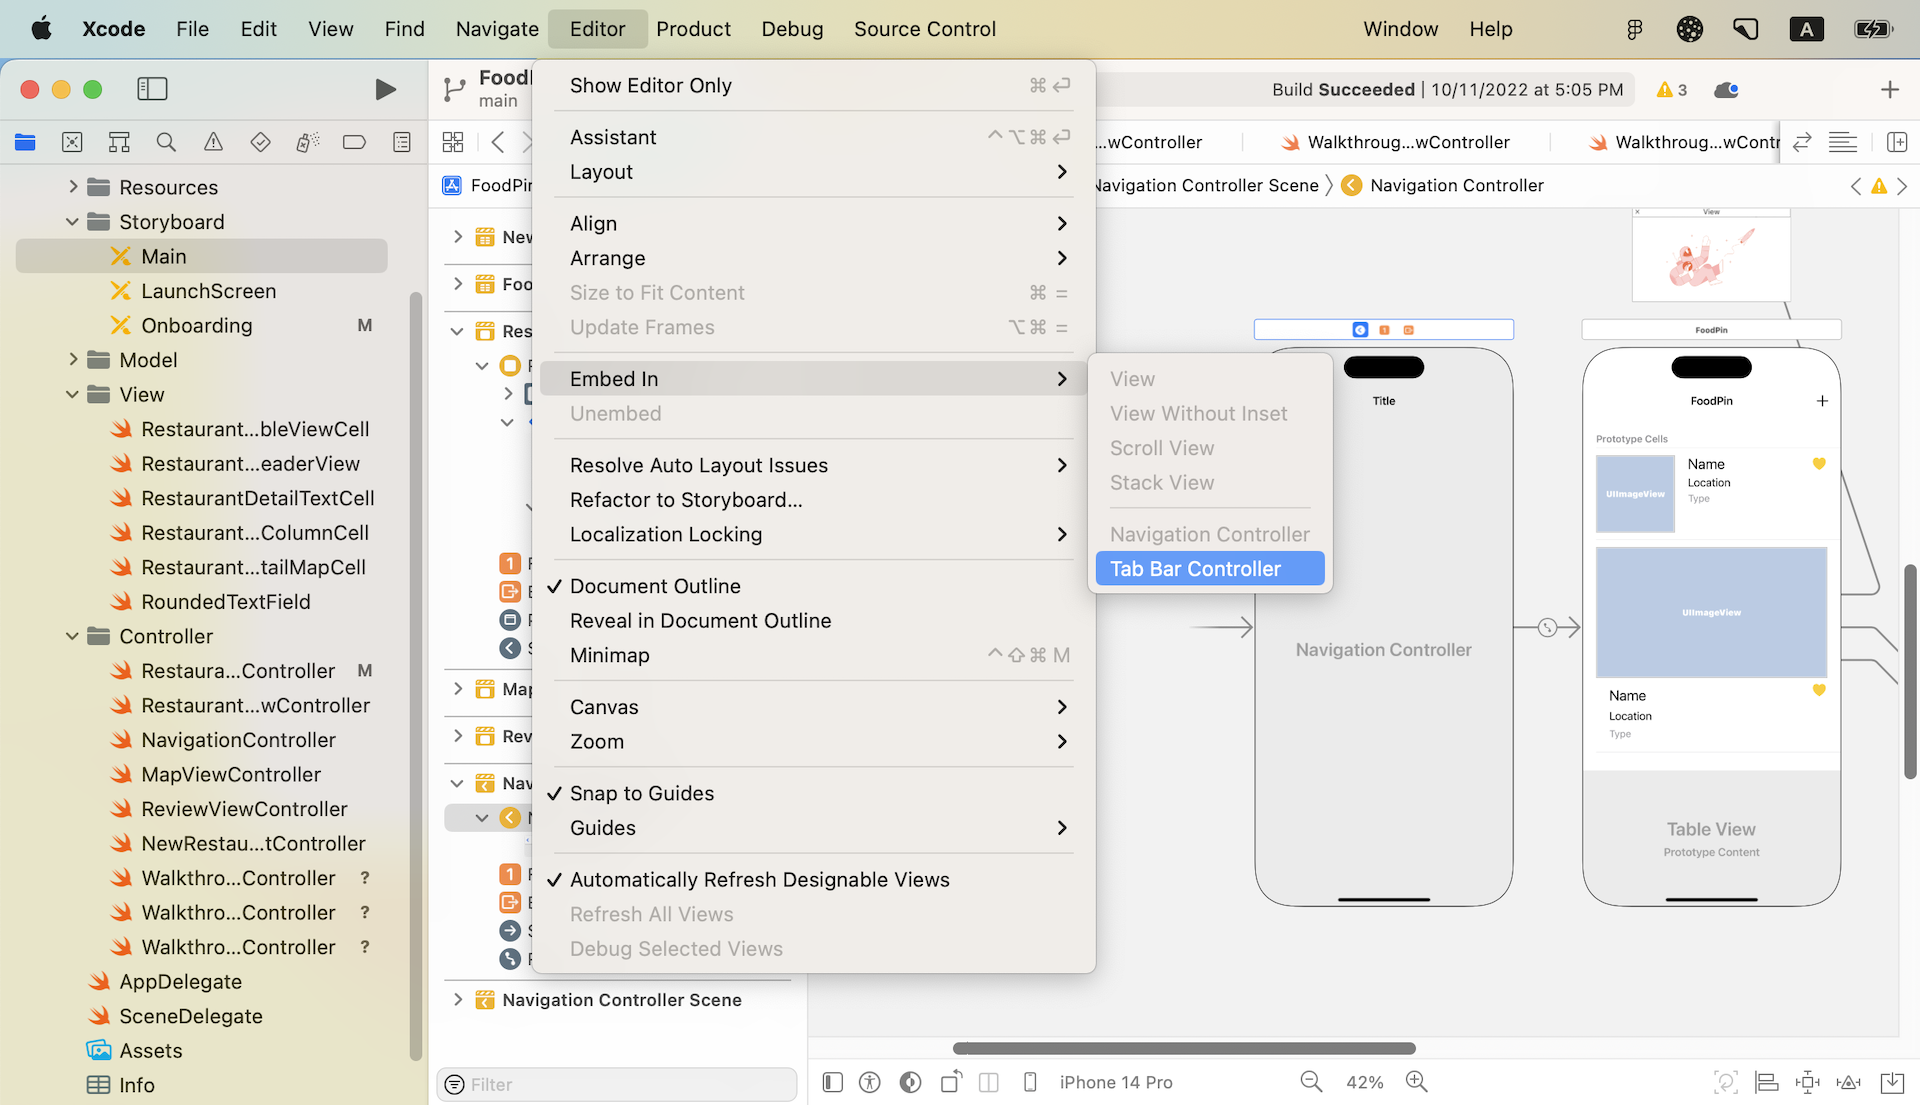The image size is (1920, 1105).
Task: Click the 42% zoom level control
Action: tap(1364, 1081)
